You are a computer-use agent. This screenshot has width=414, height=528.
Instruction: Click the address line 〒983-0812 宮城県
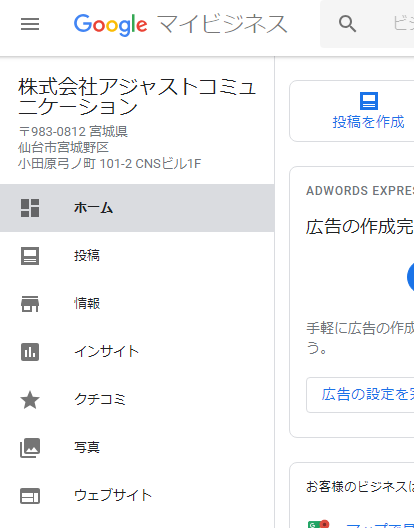[73, 131]
